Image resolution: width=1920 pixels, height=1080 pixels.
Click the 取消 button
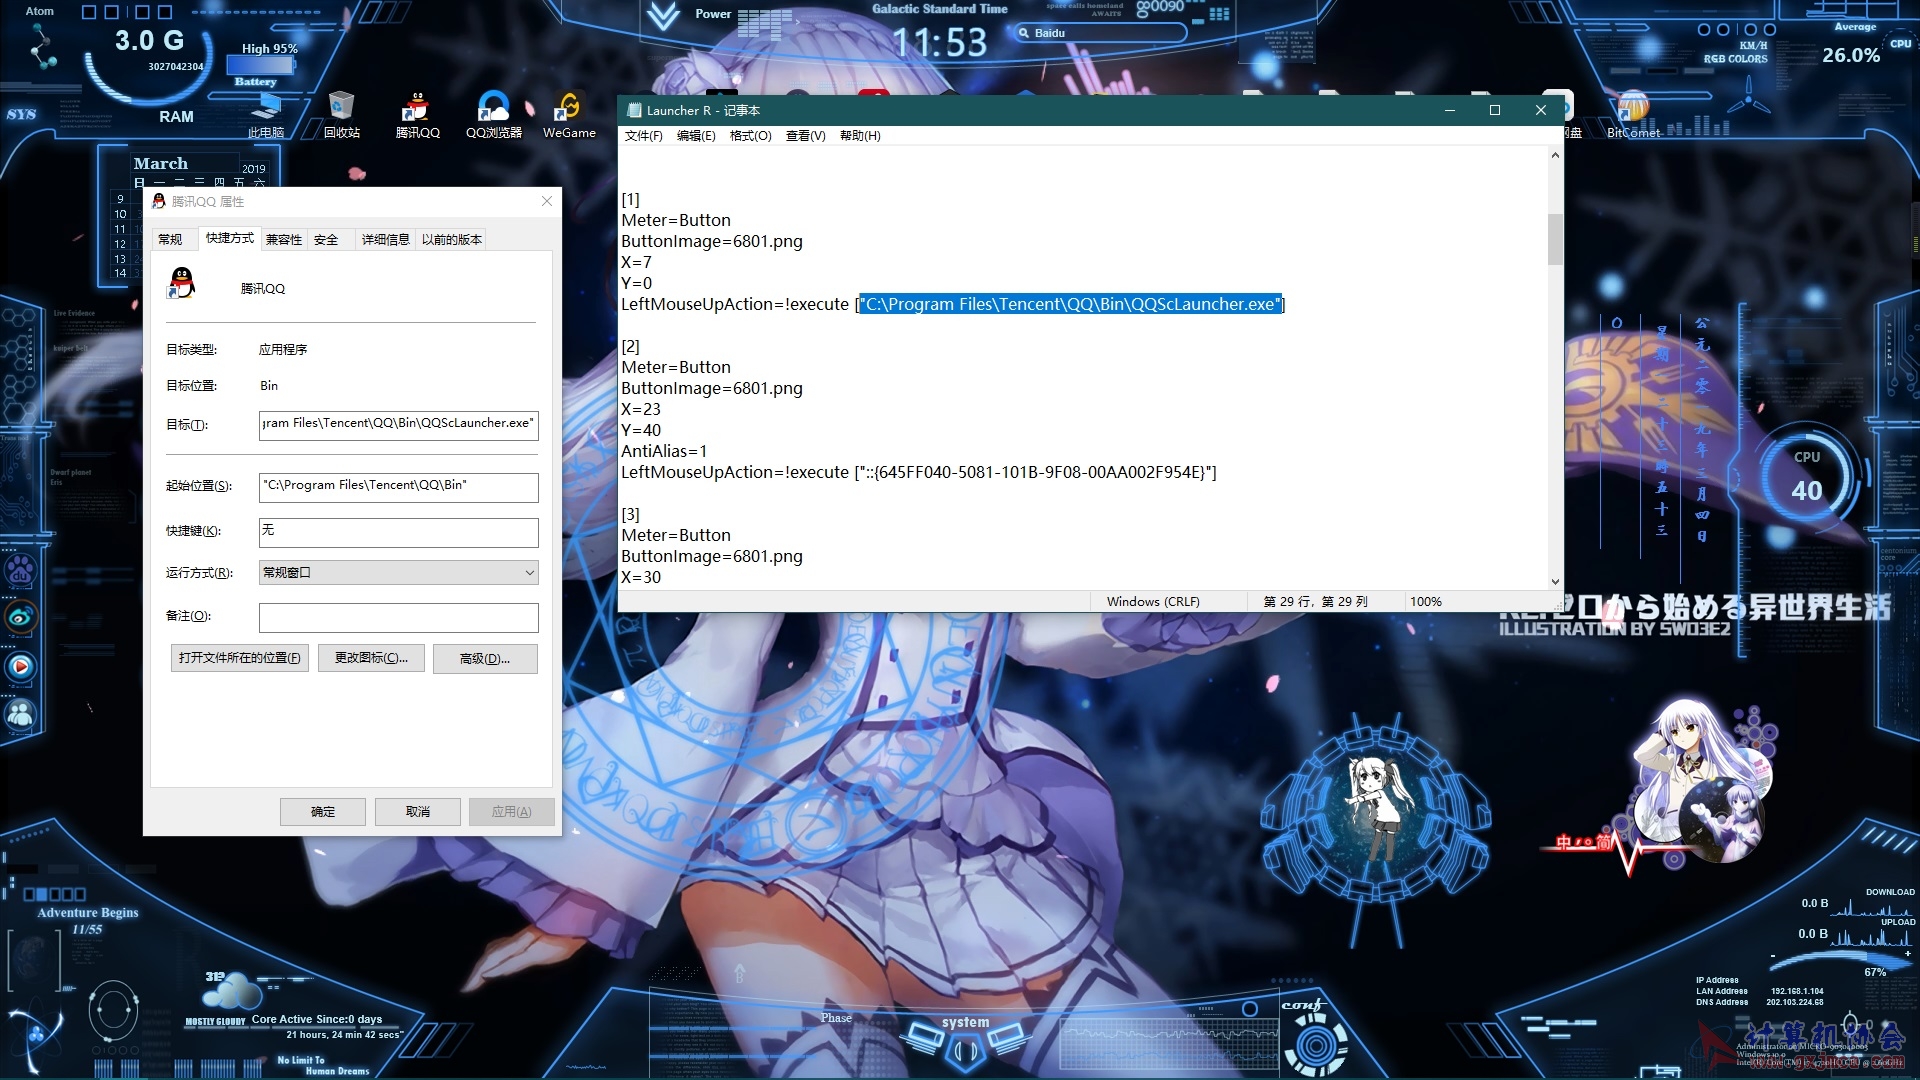point(418,811)
